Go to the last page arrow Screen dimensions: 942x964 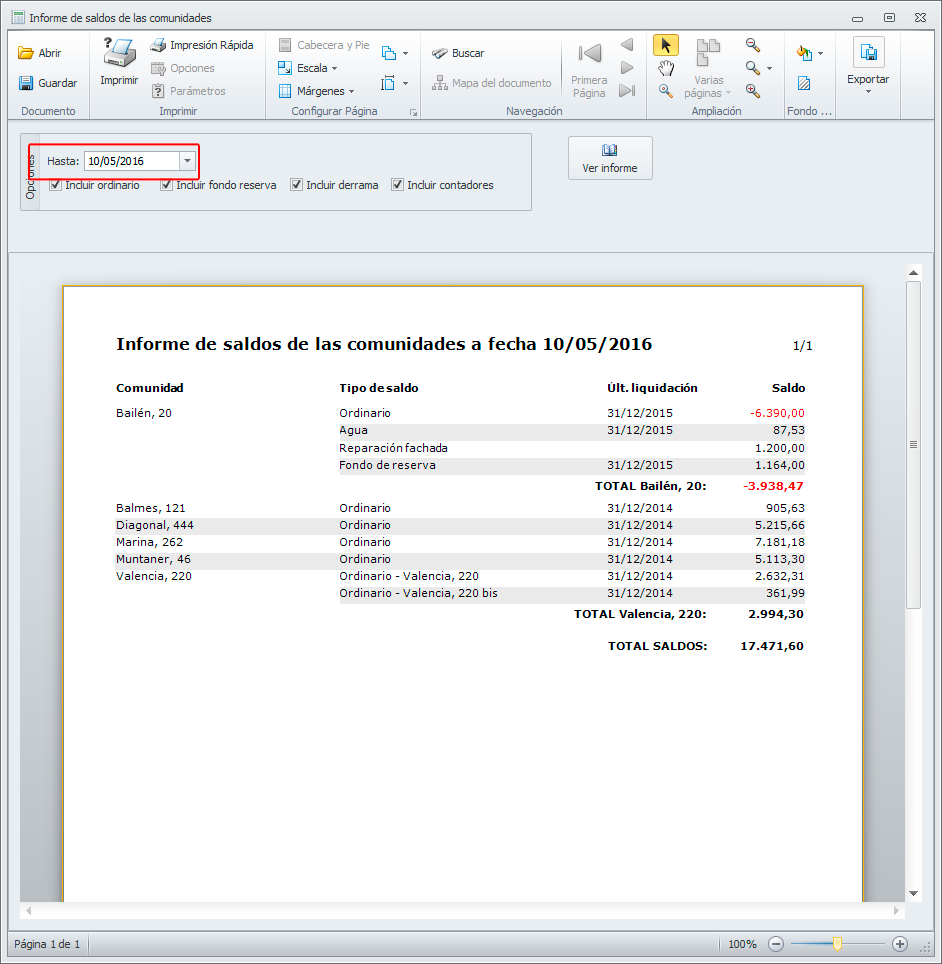click(627, 91)
